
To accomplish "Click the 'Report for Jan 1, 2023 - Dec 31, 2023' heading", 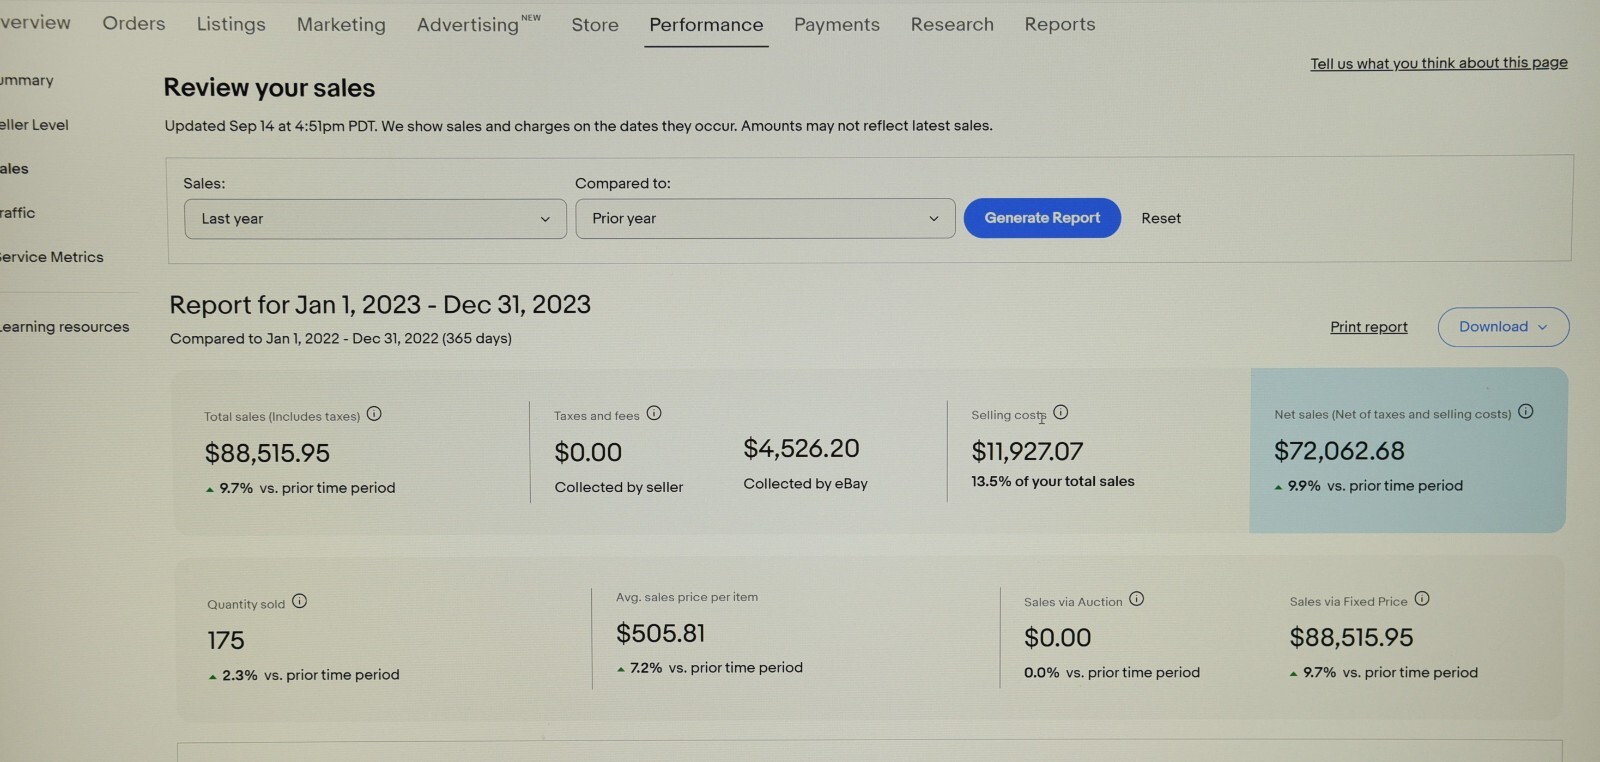I will pyautogui.click(x=380, y=305).
